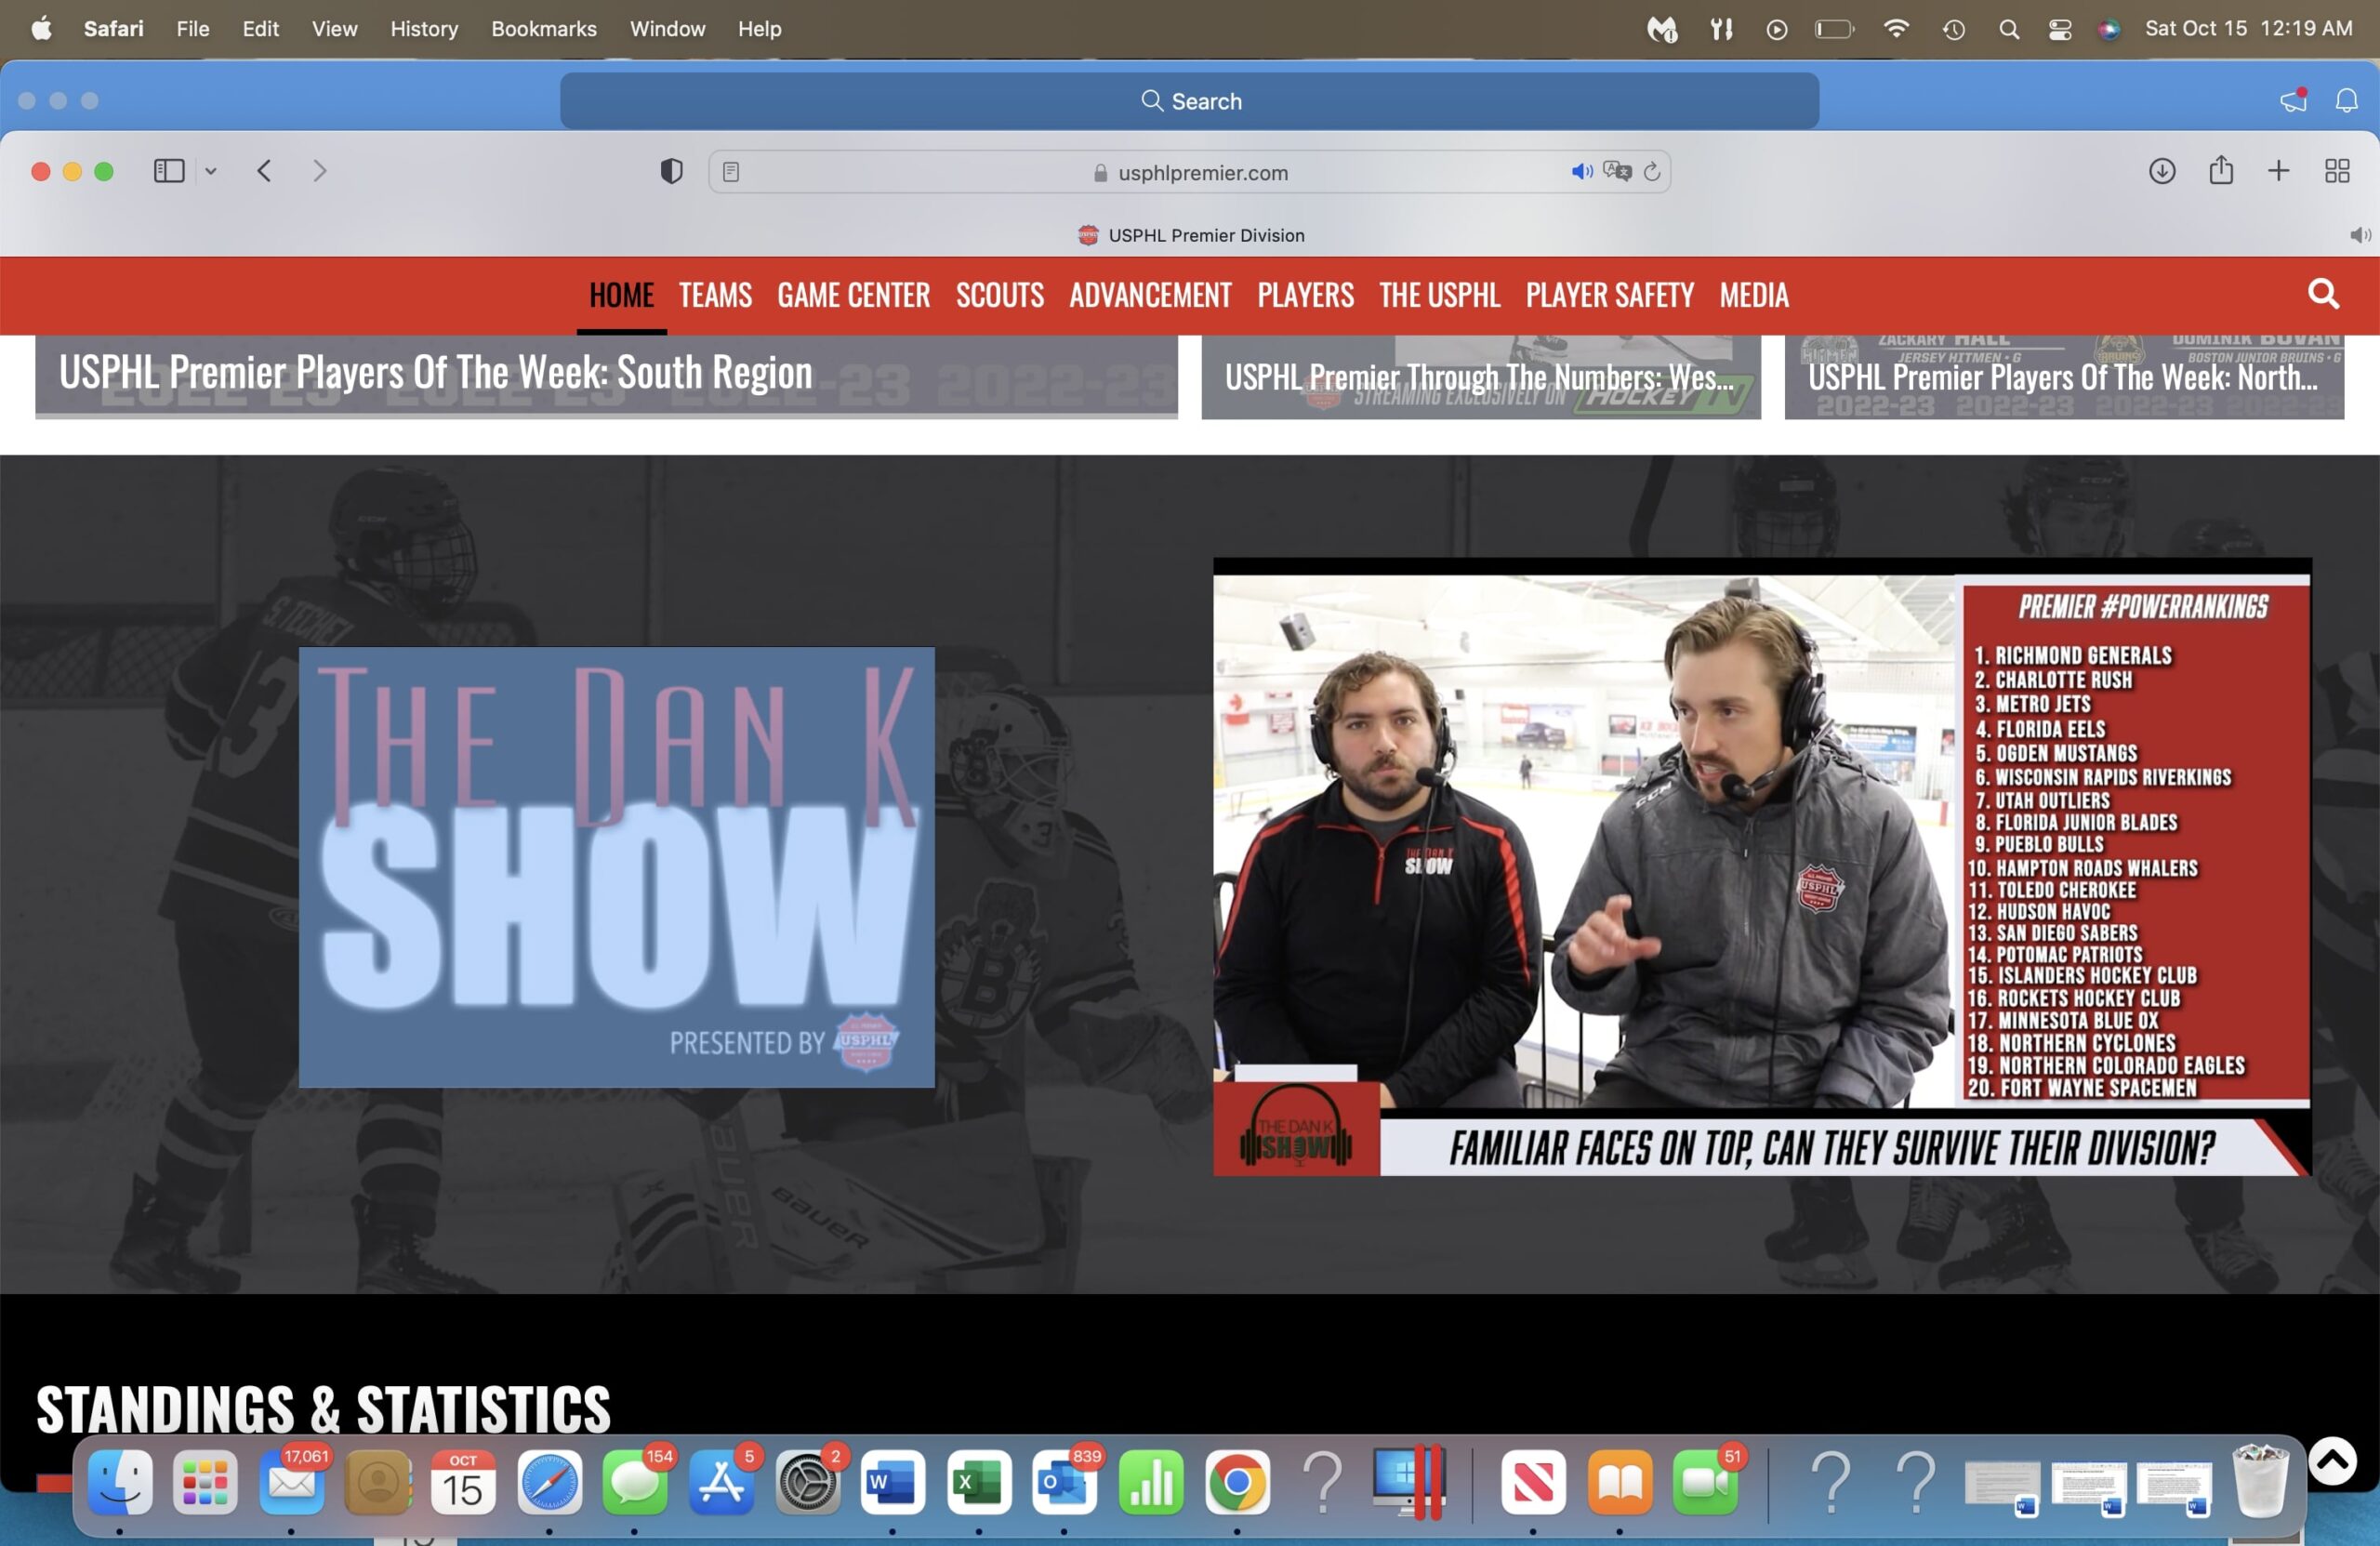Open Spotlight search in menu bar
This screenshot has width=2380, height=1546.
click(2008, 29)
